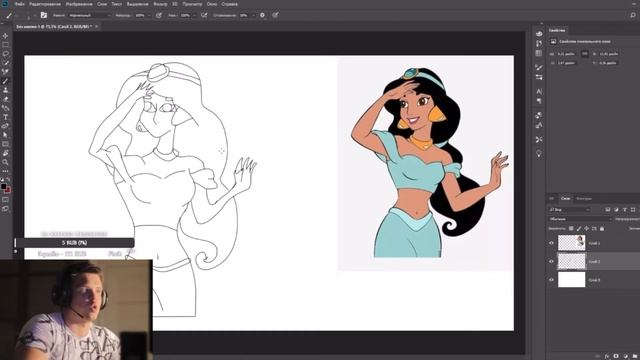
Task: Open the three-dots Edit Toolbar button
Action: pyautogui.click(x=5, y=171)
